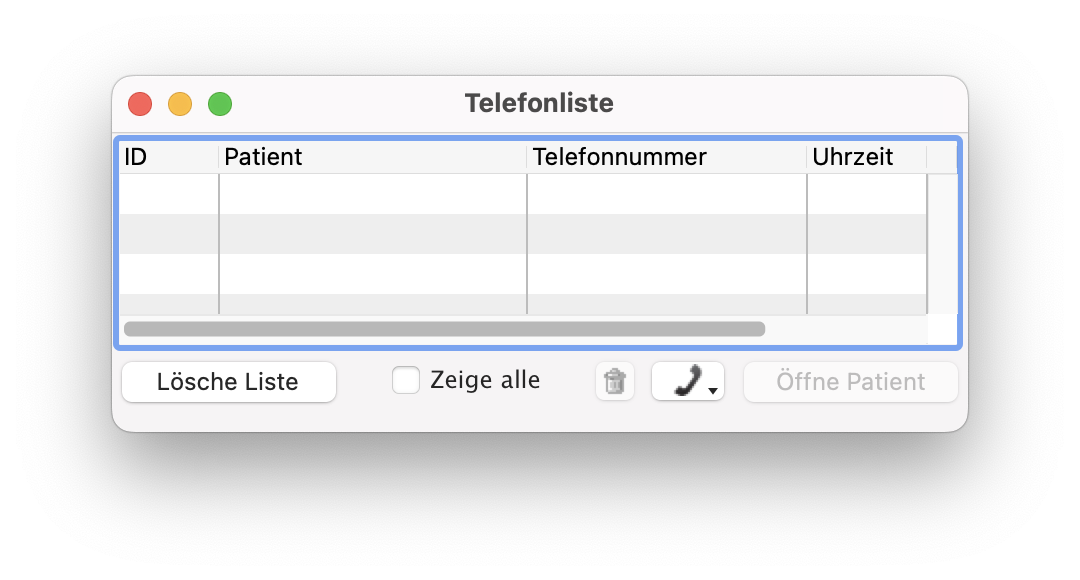The width and height of the screenshot is (1080, 580).
Task: Click the "Öffne Patient" button
Action: click(x=851, y=382)
